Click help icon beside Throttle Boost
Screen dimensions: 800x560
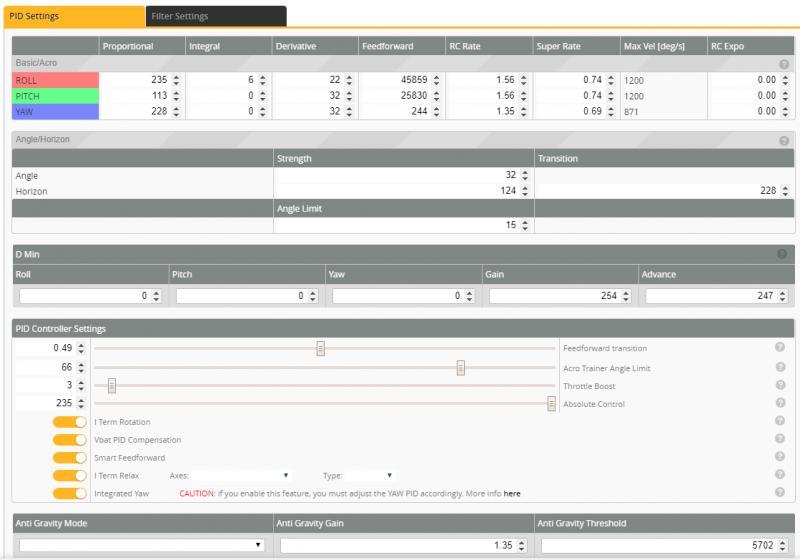[779, 385]
